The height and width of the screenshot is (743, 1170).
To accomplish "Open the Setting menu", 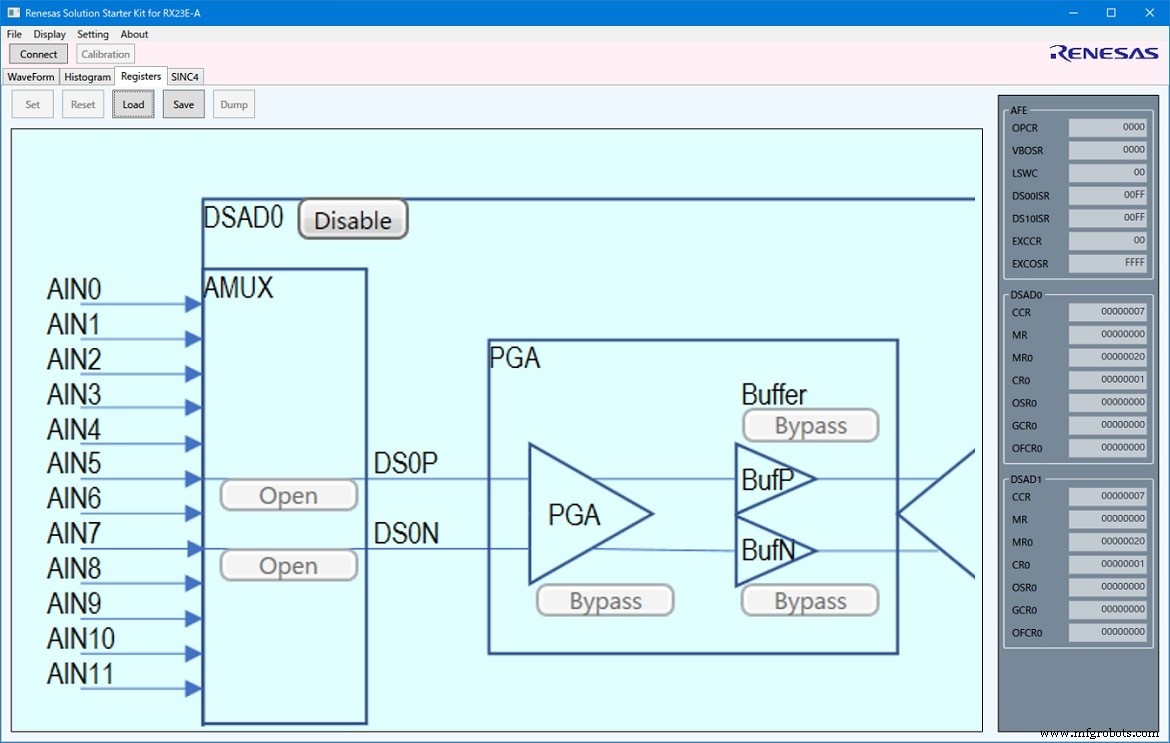I will 92,33.
